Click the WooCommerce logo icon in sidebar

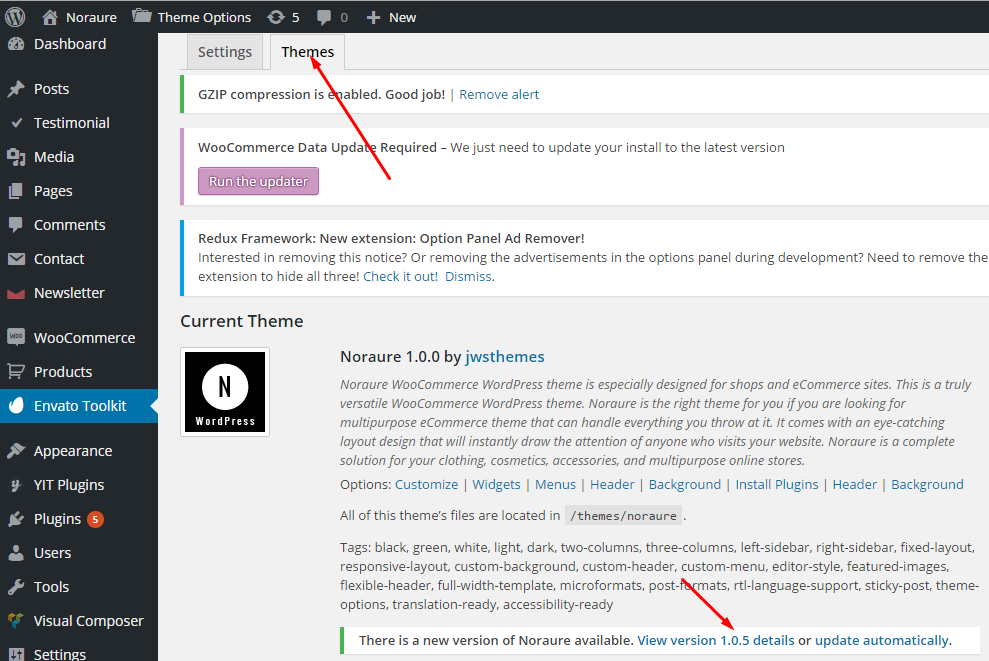coord(16,337)
